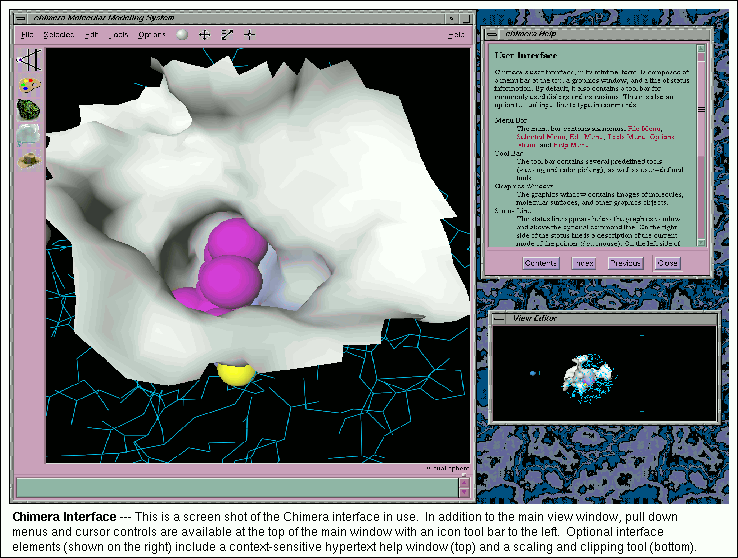Open the File menu
This screenshot has height=558, width=738.
[x=29, y=35]
